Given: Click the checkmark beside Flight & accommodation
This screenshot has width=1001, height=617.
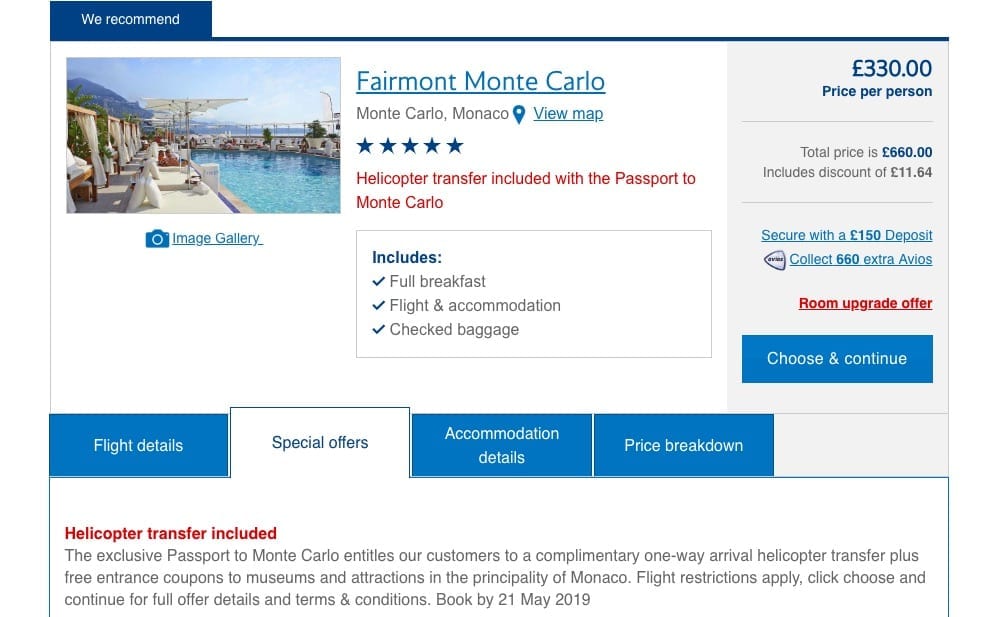Looking at the screenshot, I should point(378,306).
